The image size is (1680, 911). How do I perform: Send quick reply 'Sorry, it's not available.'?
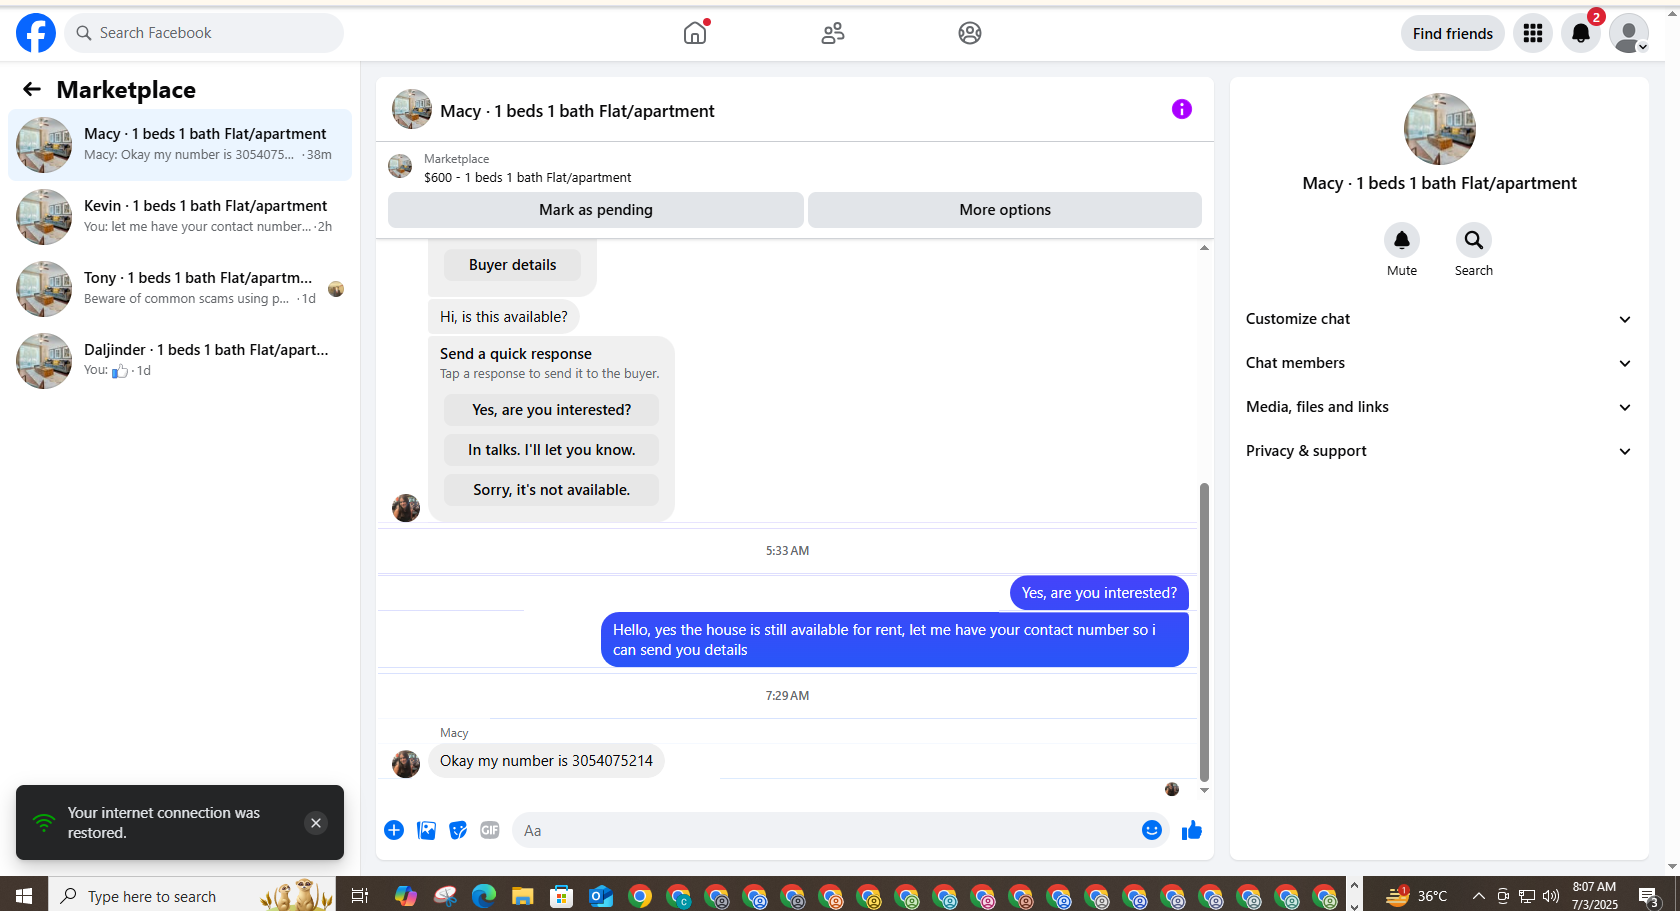click(x=551, y=490)
